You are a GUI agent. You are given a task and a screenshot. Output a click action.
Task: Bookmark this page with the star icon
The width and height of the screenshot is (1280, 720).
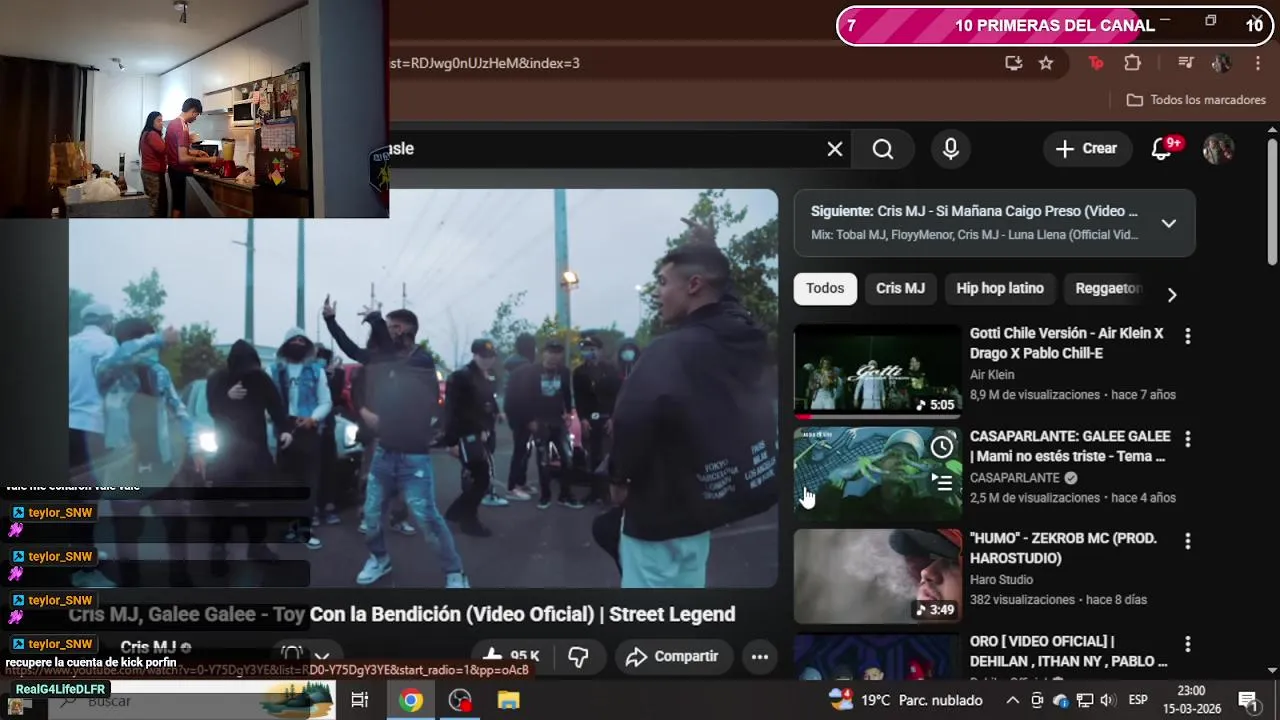(1046, 63)
